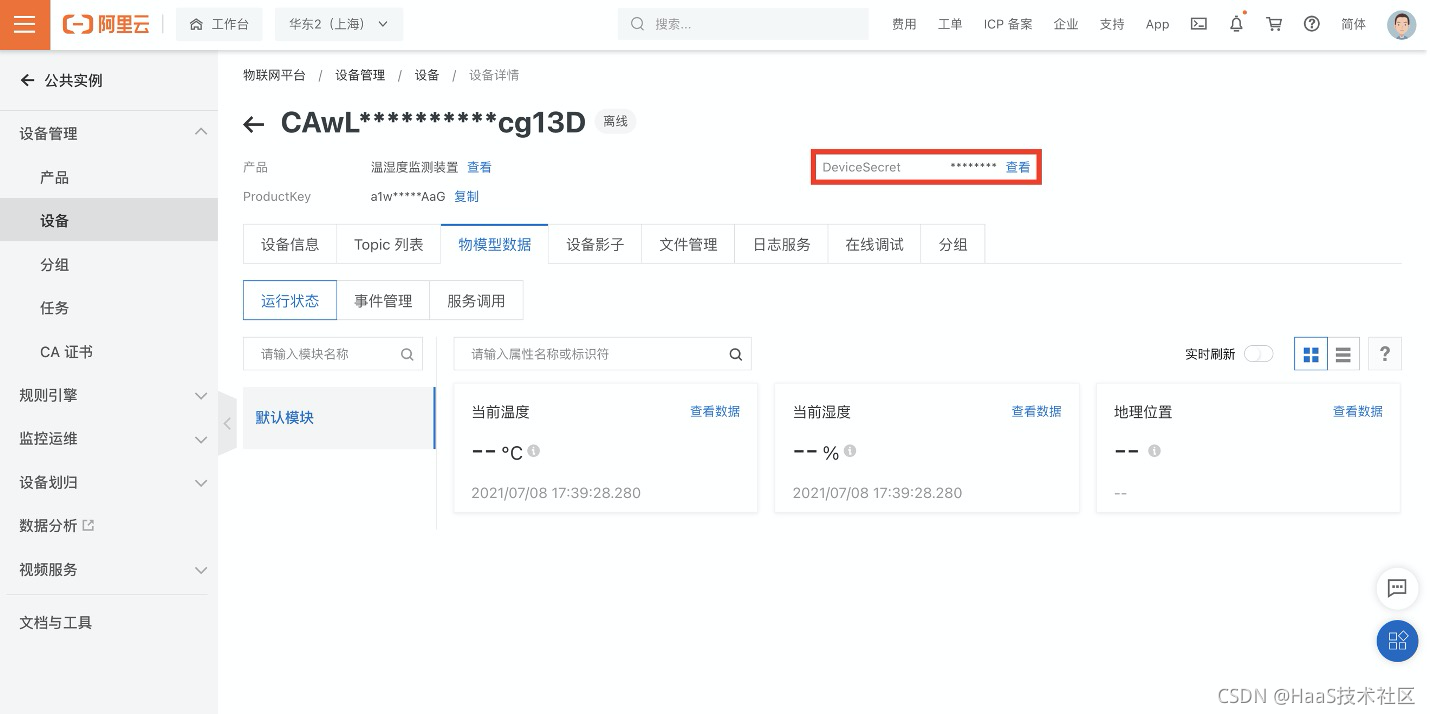Open 设备 in sidebar

click(109, 220)
